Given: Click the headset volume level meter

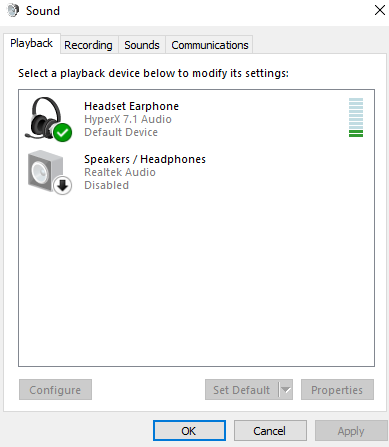Looking at the screenshot, I should pos(356,117).
